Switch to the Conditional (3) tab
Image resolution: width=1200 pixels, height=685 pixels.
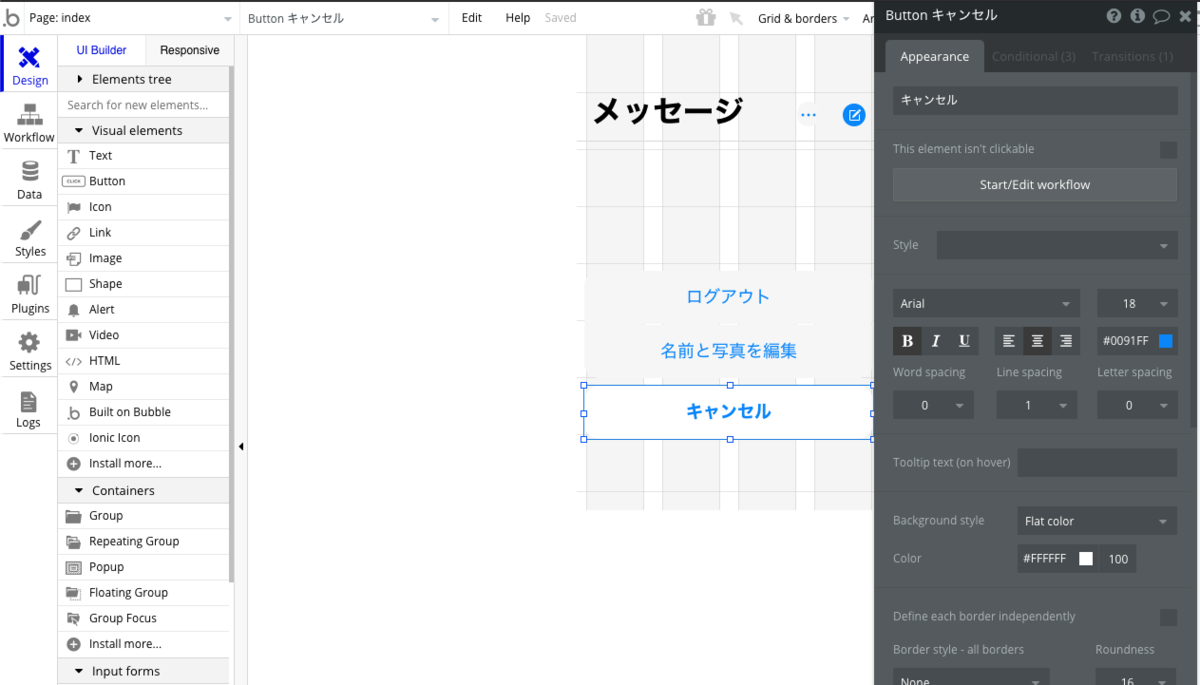point(1033,57)
